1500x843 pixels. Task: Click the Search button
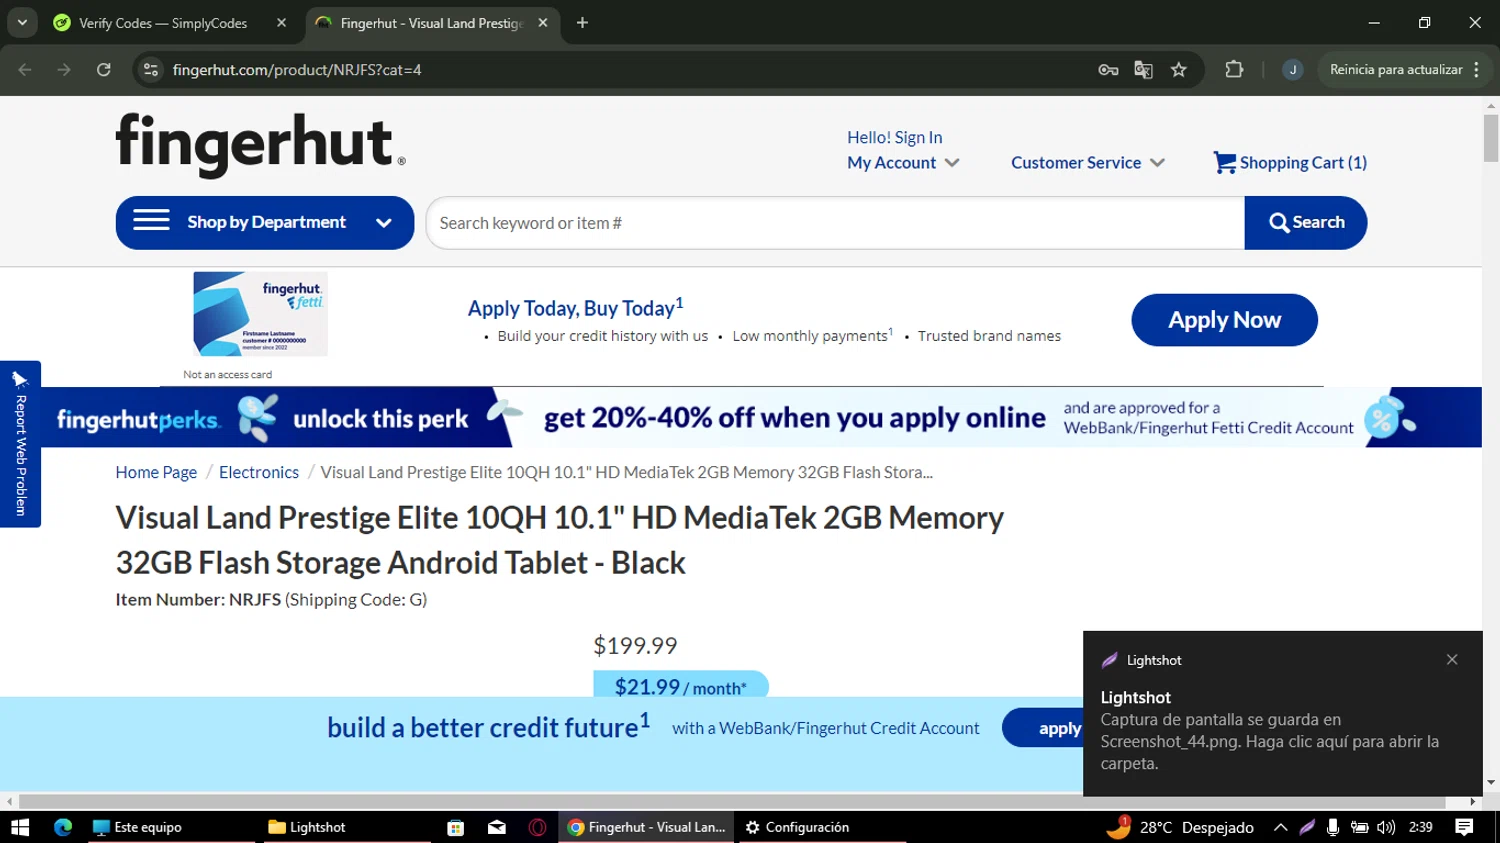point(1306,223)
